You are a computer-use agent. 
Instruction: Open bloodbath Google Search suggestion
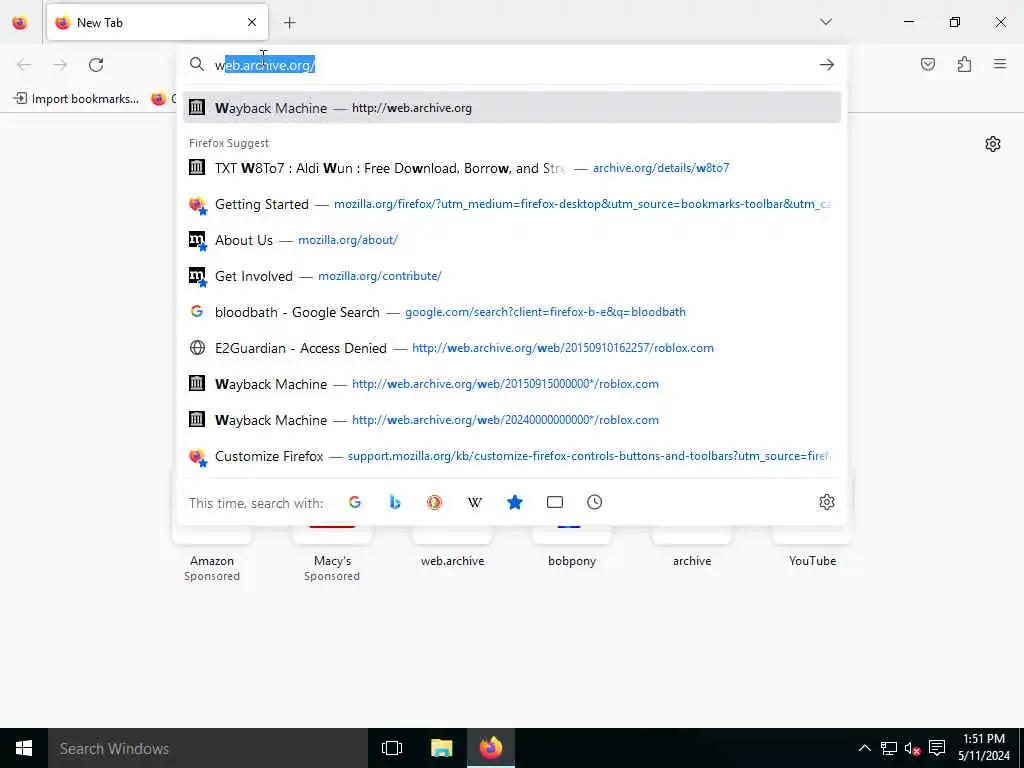coord(512,312)
